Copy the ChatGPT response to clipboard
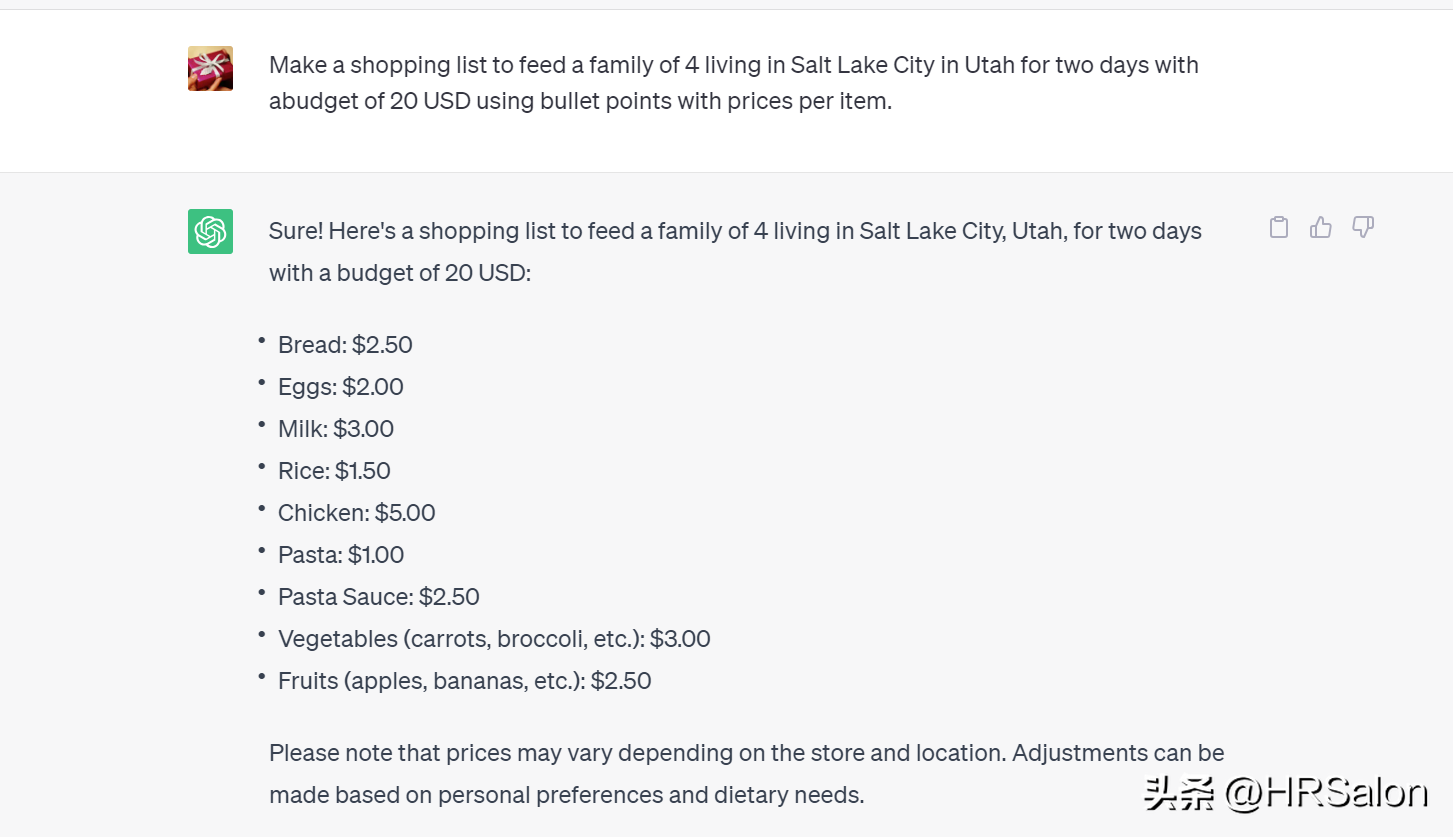This screenshot has height=837, width=1453. click(x=1278, y=227)
